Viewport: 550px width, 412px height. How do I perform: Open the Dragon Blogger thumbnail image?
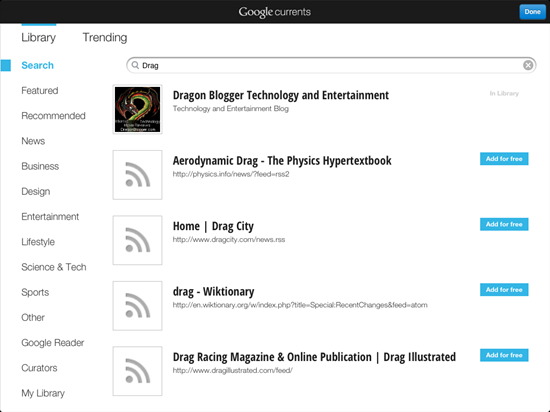[138, 109]
